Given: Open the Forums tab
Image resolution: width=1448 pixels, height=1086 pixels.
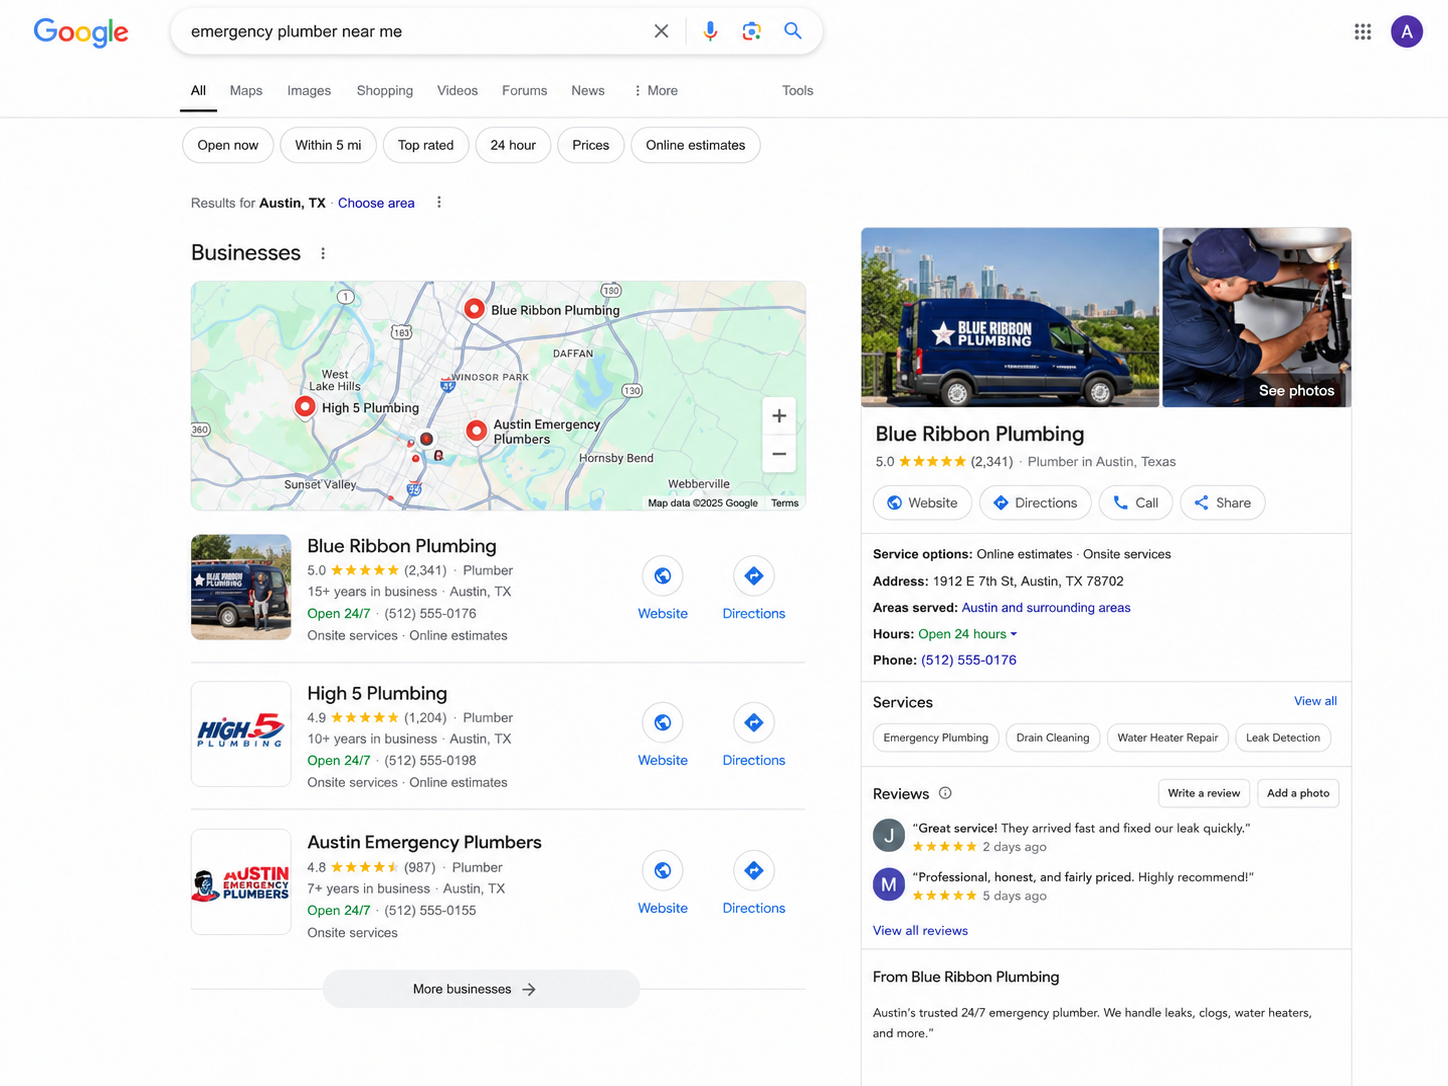Looking at the screenshot, I should [x=524, y=90].
